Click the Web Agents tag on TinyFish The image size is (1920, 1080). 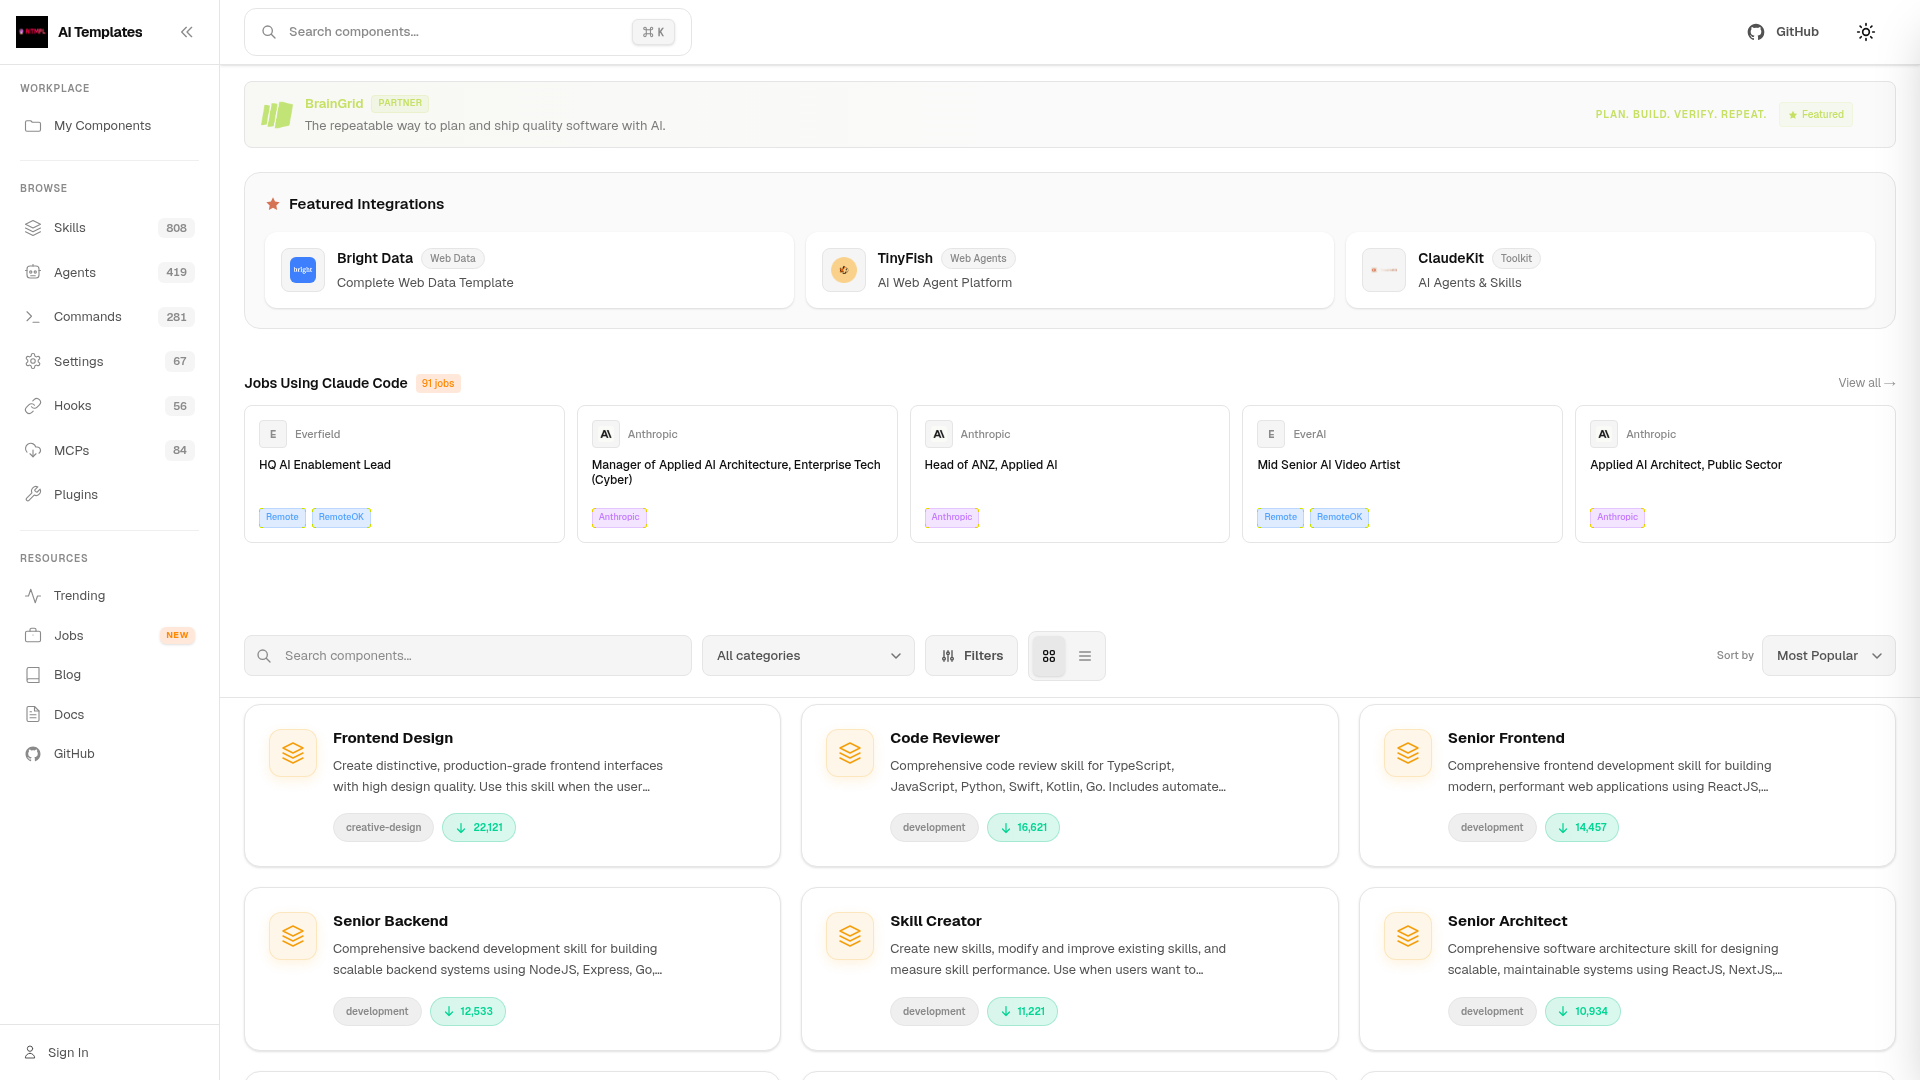[978, 259]
